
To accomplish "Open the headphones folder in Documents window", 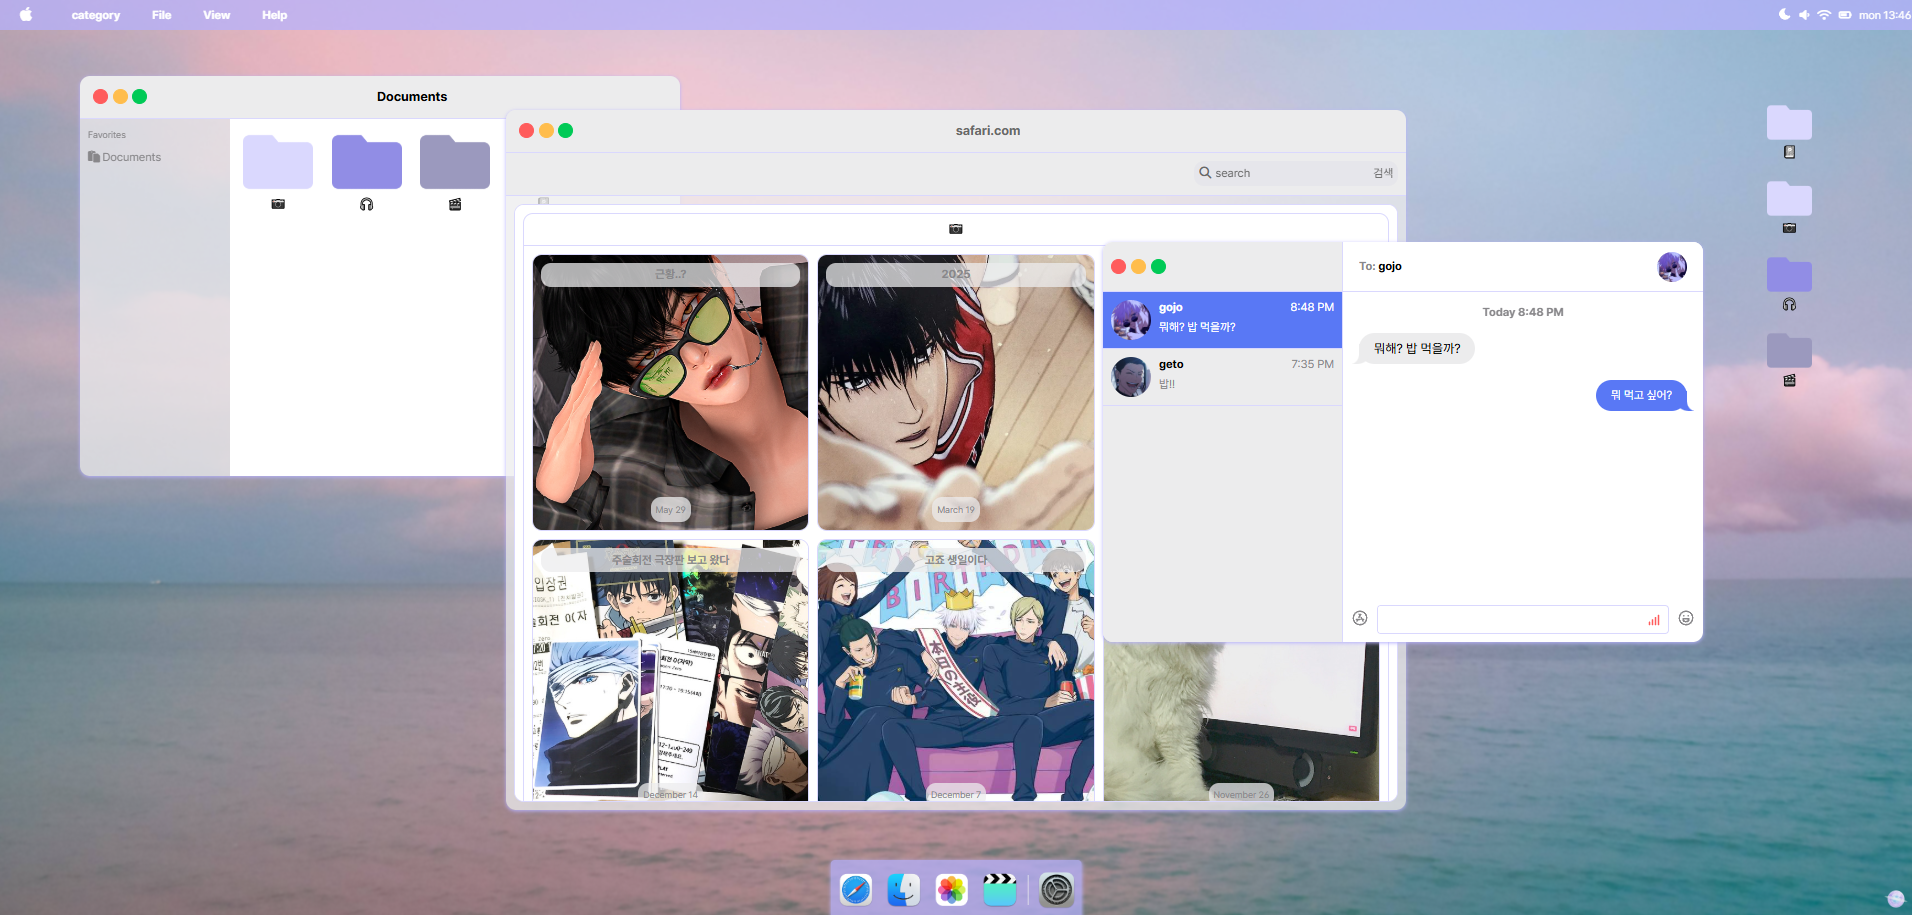I will (367, 163).
